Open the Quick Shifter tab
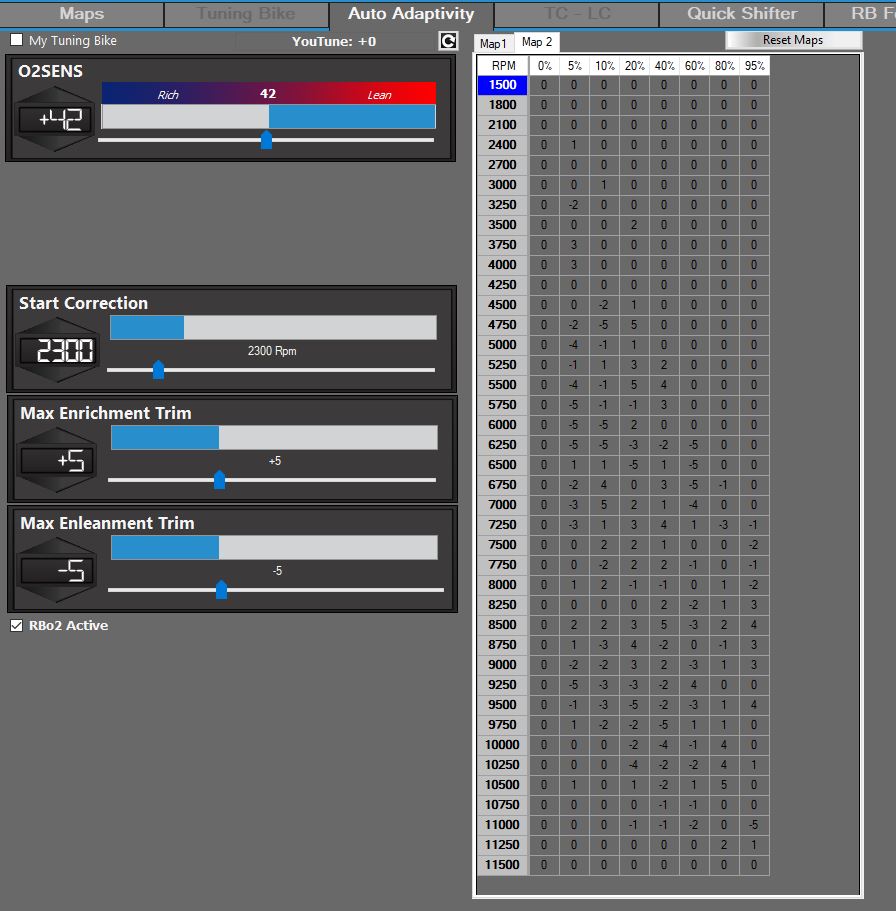Viewport: 896px width, 911px height. (741, 14)
